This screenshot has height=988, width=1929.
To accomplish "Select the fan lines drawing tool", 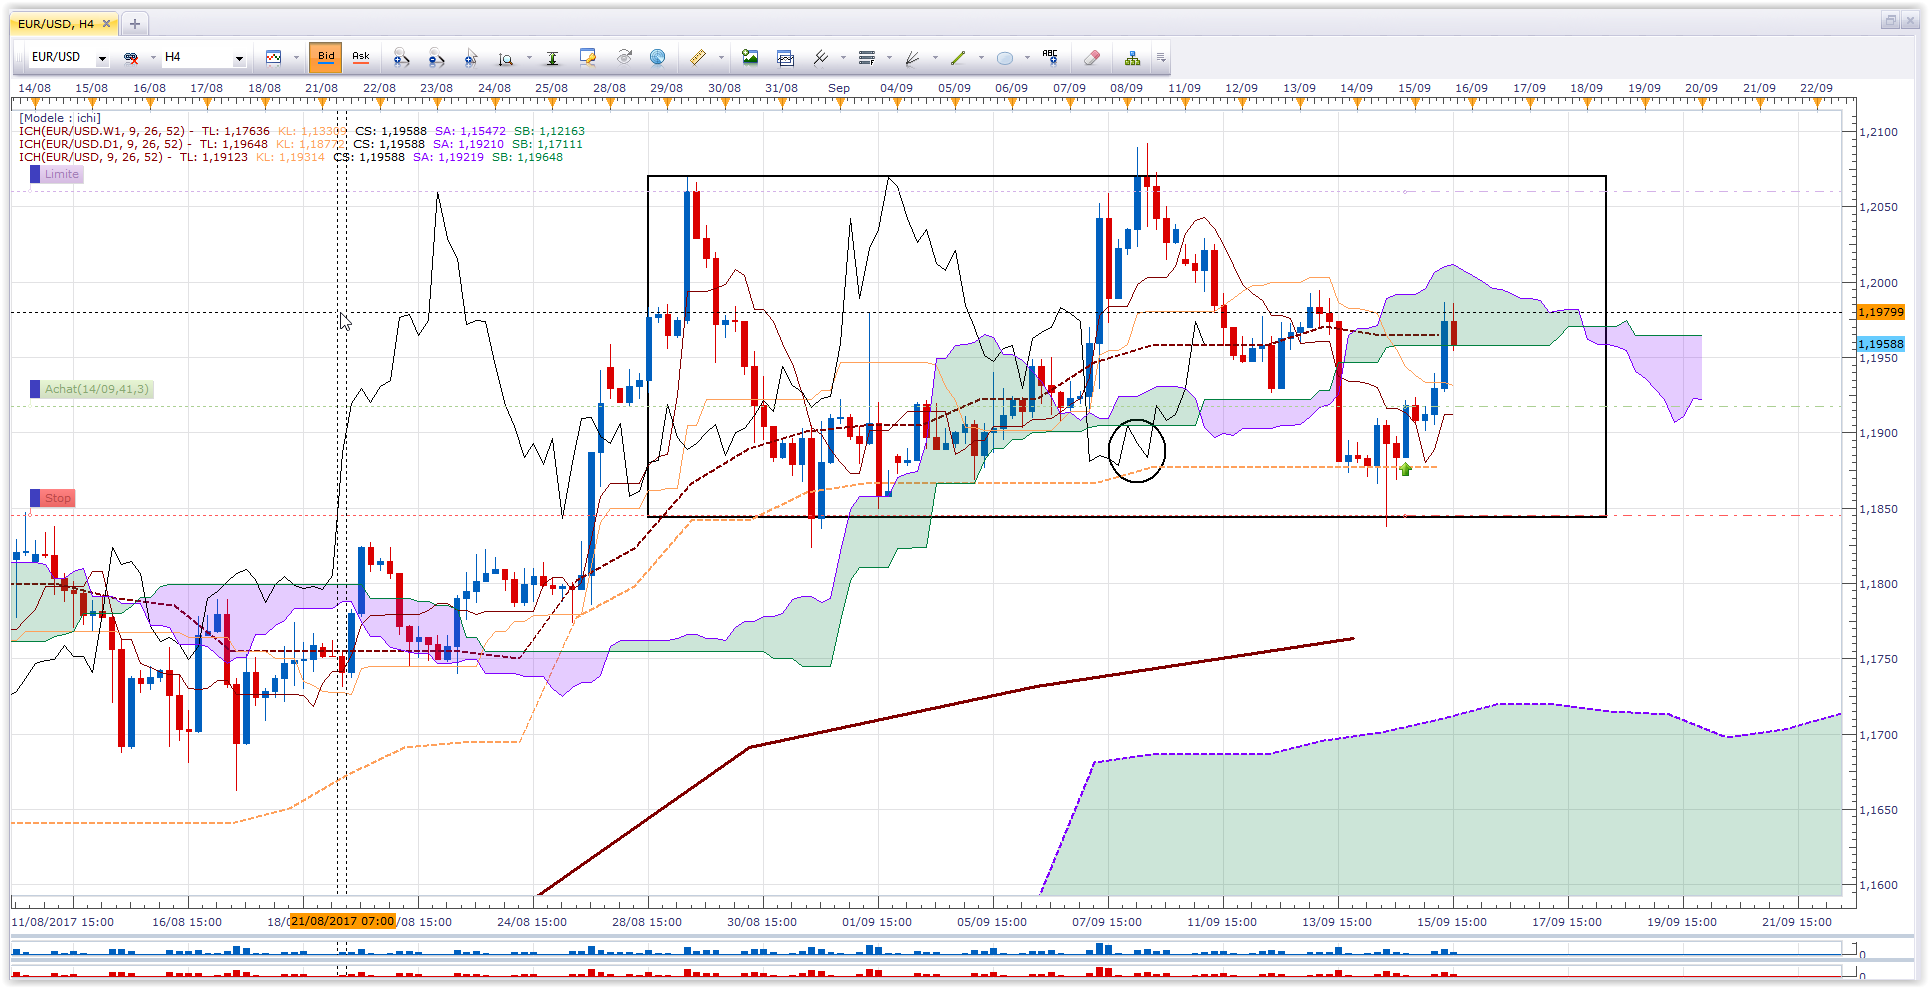I will click(x=913, y=58).
